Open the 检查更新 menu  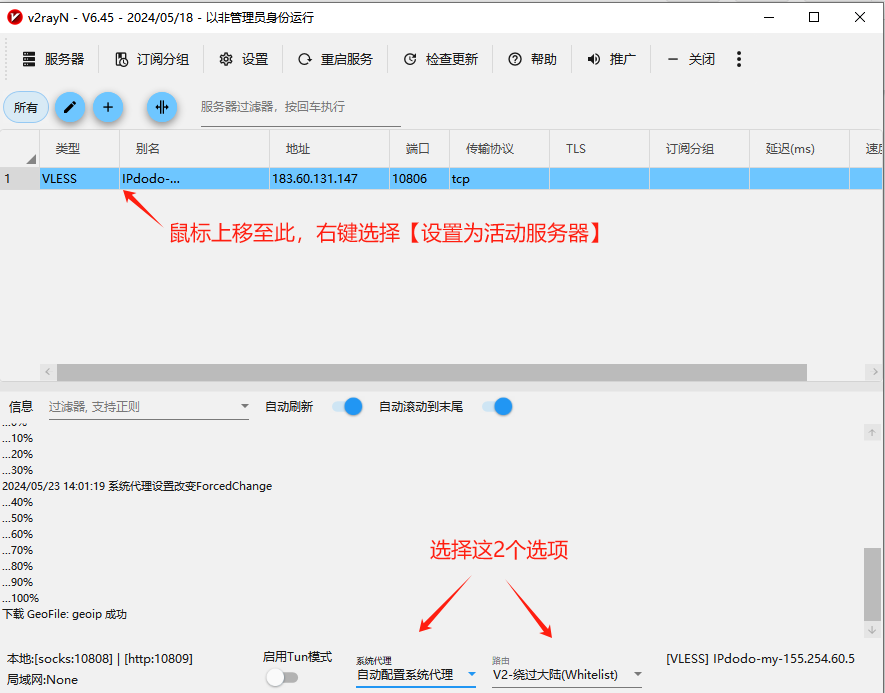[440, 59]
